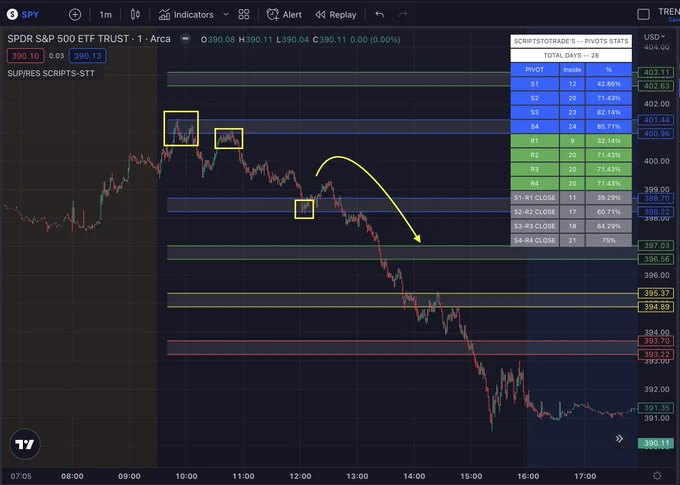Click the S1 row in stats table

pyautogui.click(x=571, y=84)
